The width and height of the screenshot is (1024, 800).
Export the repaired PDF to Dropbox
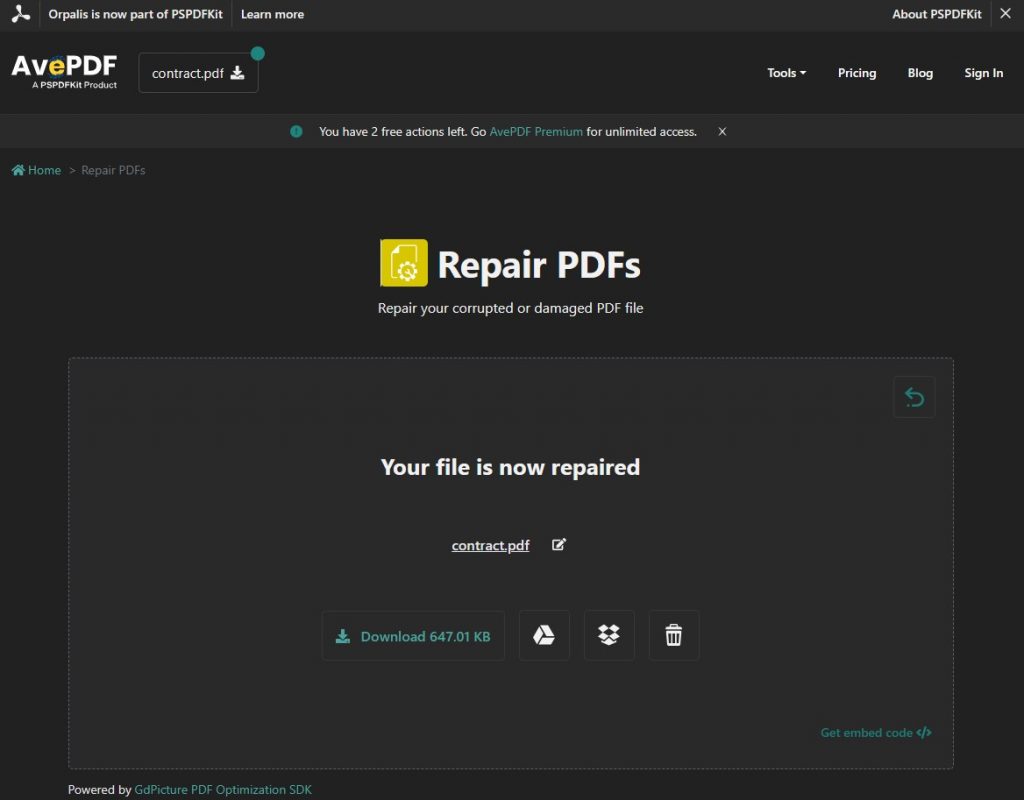tap(609, 635)
